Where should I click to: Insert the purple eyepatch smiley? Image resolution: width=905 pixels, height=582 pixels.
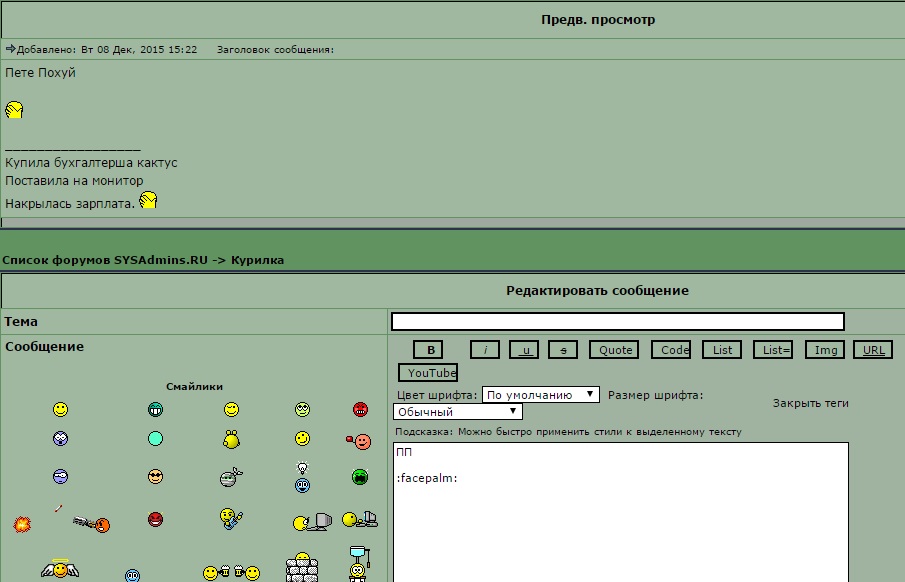61,476
